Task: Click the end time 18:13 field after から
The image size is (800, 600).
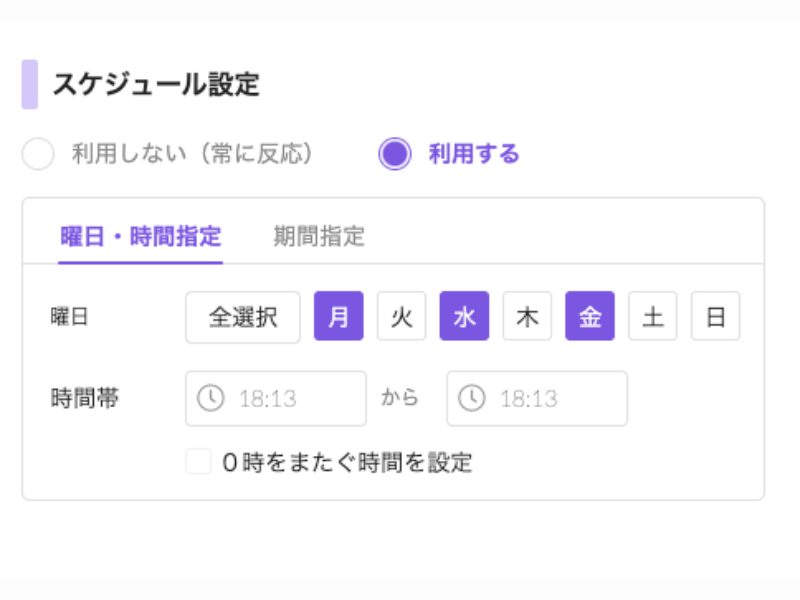Action: coord(537,398)
